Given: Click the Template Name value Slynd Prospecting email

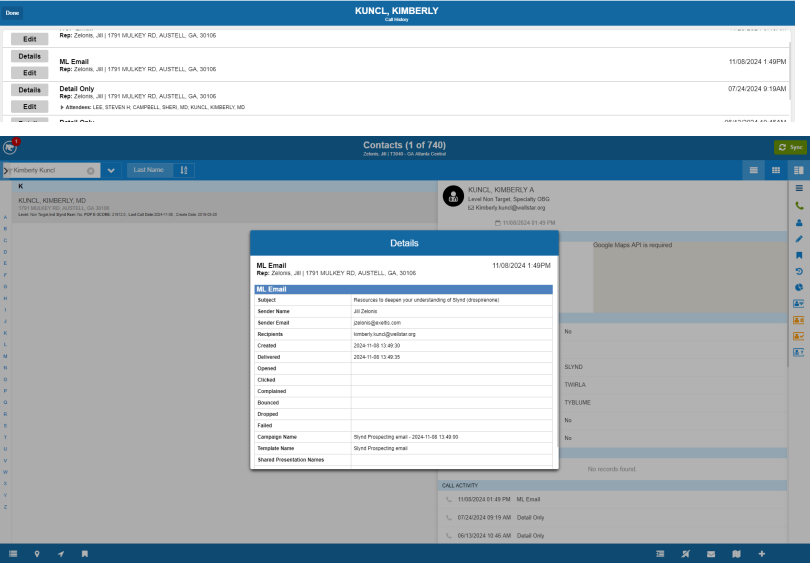Looking at the screenshot, I should (381, 448).
